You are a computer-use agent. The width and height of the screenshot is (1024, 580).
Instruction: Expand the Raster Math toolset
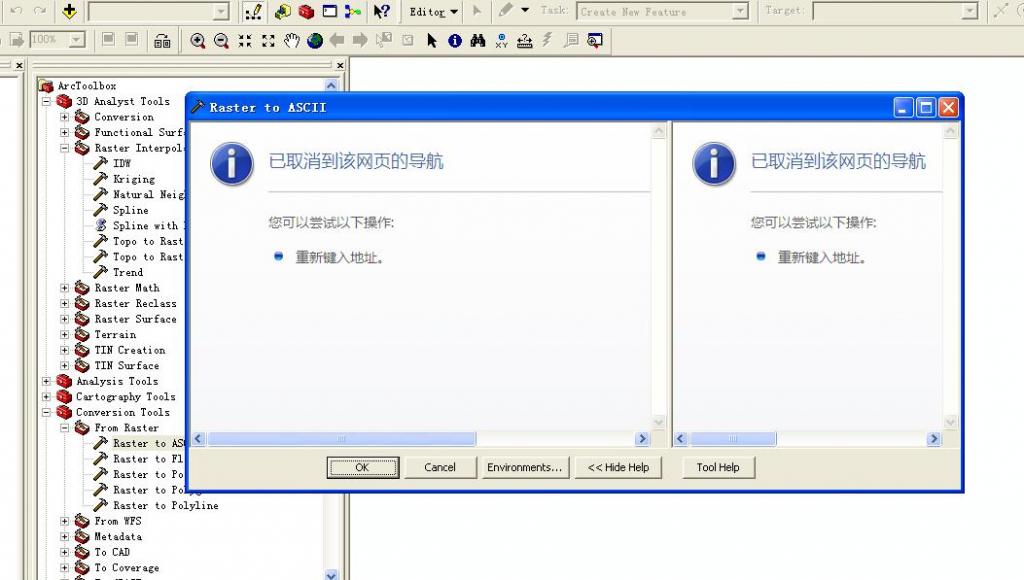coord(65,288)
